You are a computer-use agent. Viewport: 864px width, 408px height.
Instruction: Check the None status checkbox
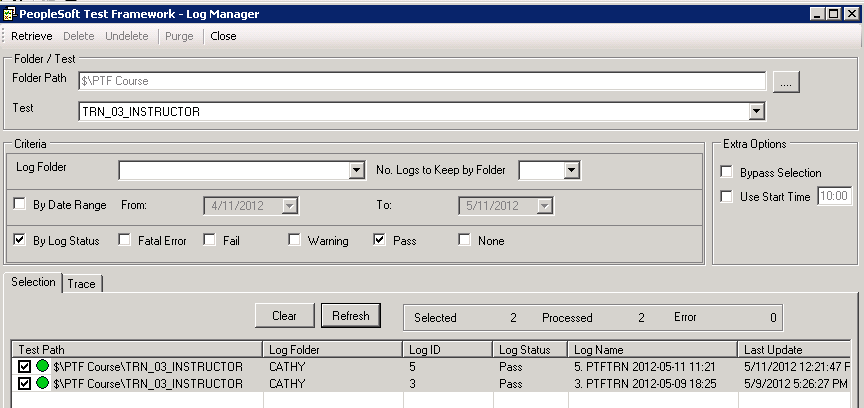click(465, 240)
